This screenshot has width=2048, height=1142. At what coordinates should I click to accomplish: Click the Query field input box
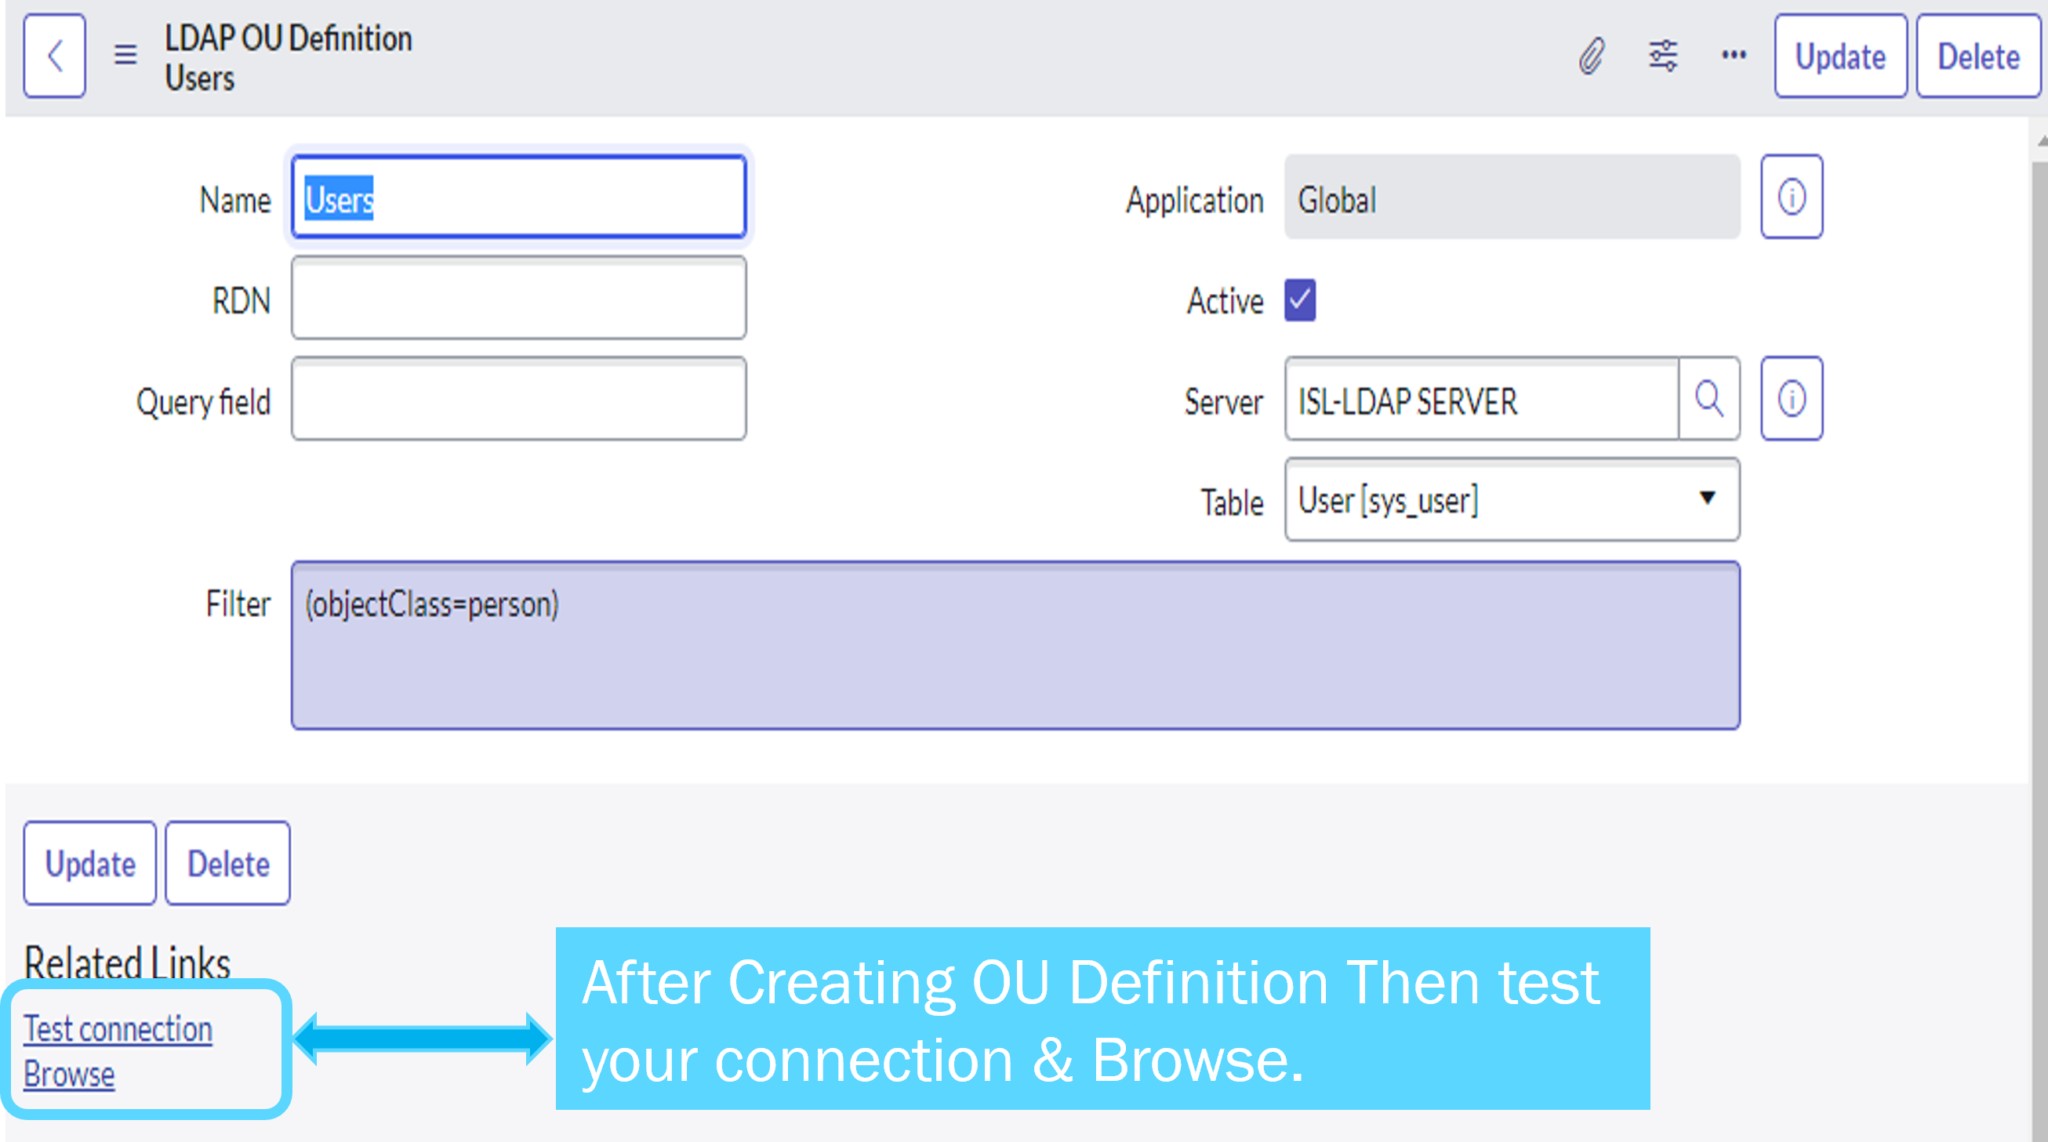click(517, 400)
